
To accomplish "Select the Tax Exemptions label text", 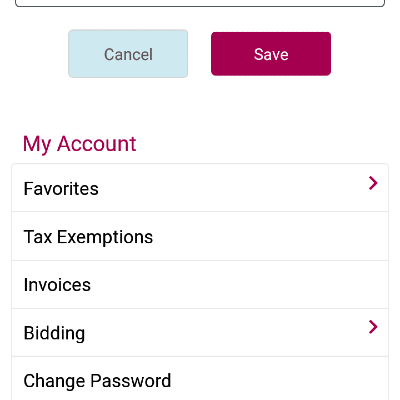I will tap(88, 237).
